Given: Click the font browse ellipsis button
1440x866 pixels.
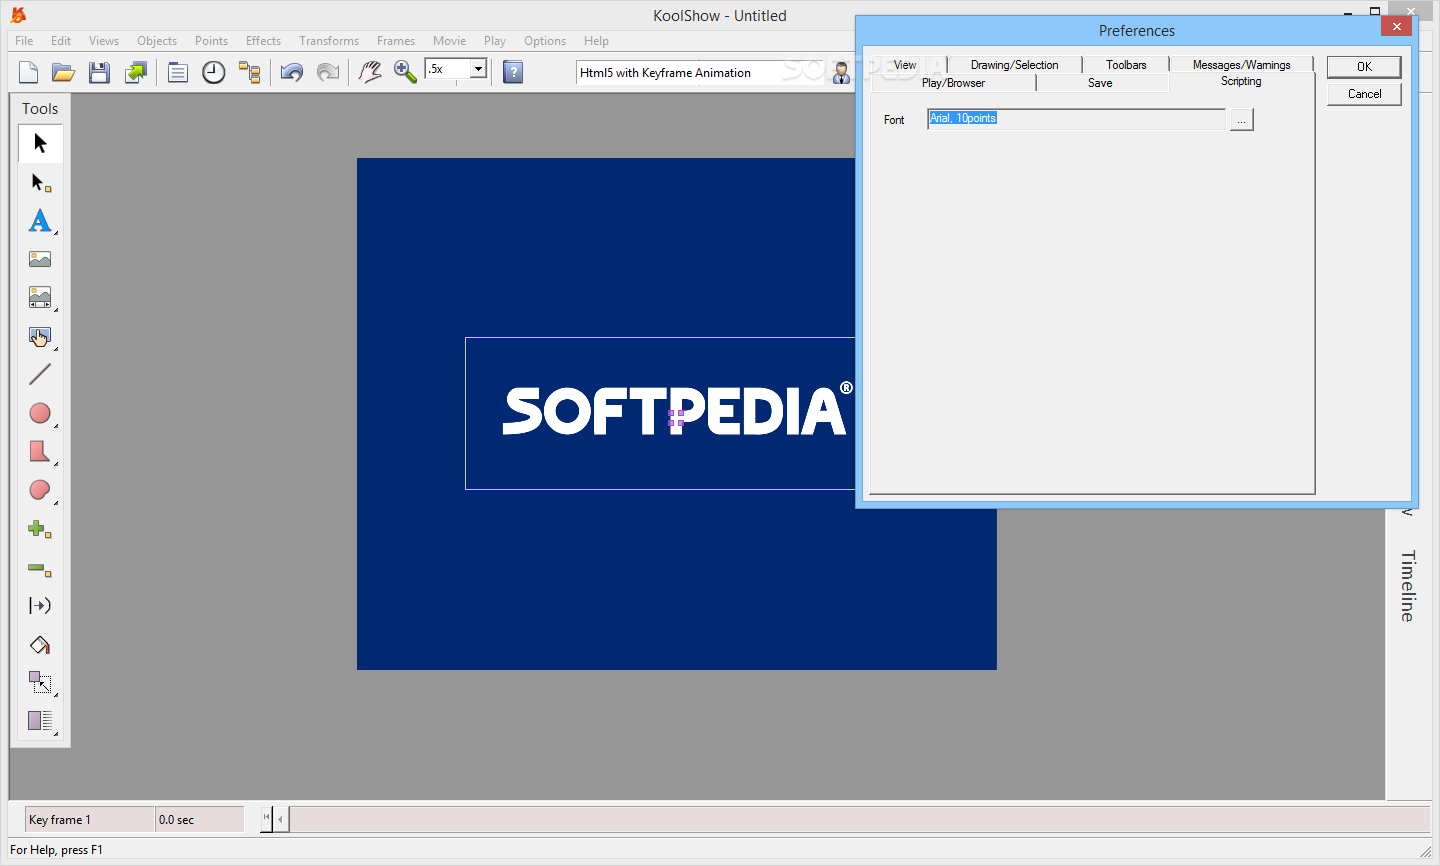Looking at the screenshot, I should coord(1241,120).
